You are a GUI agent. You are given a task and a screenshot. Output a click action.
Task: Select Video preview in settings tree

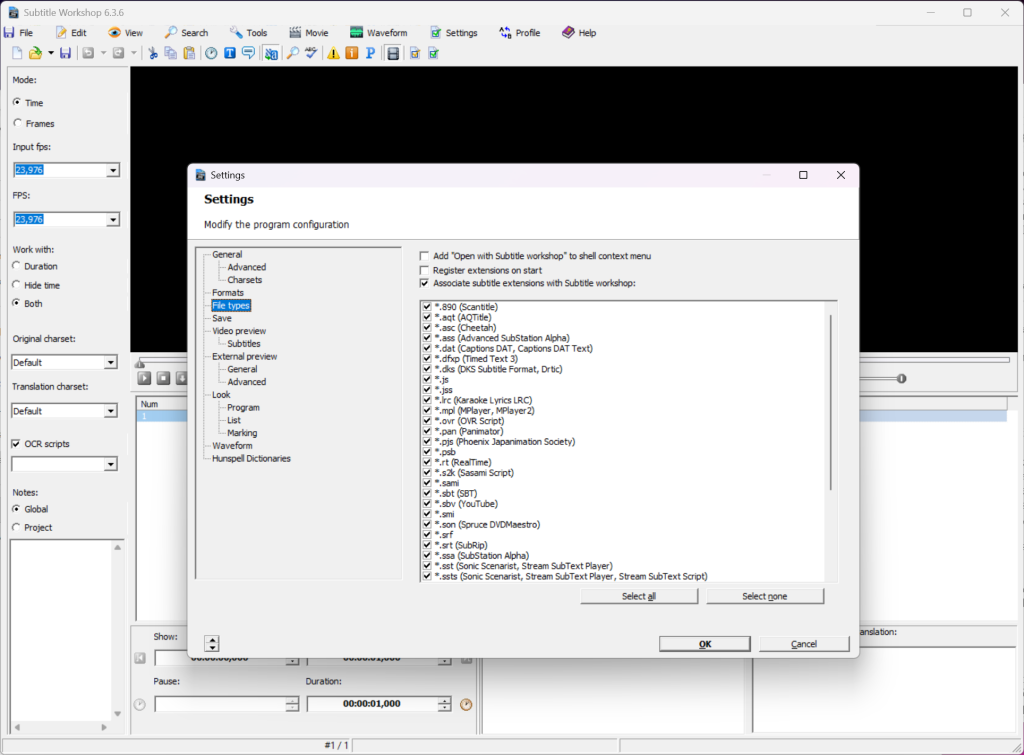[239, 331]
